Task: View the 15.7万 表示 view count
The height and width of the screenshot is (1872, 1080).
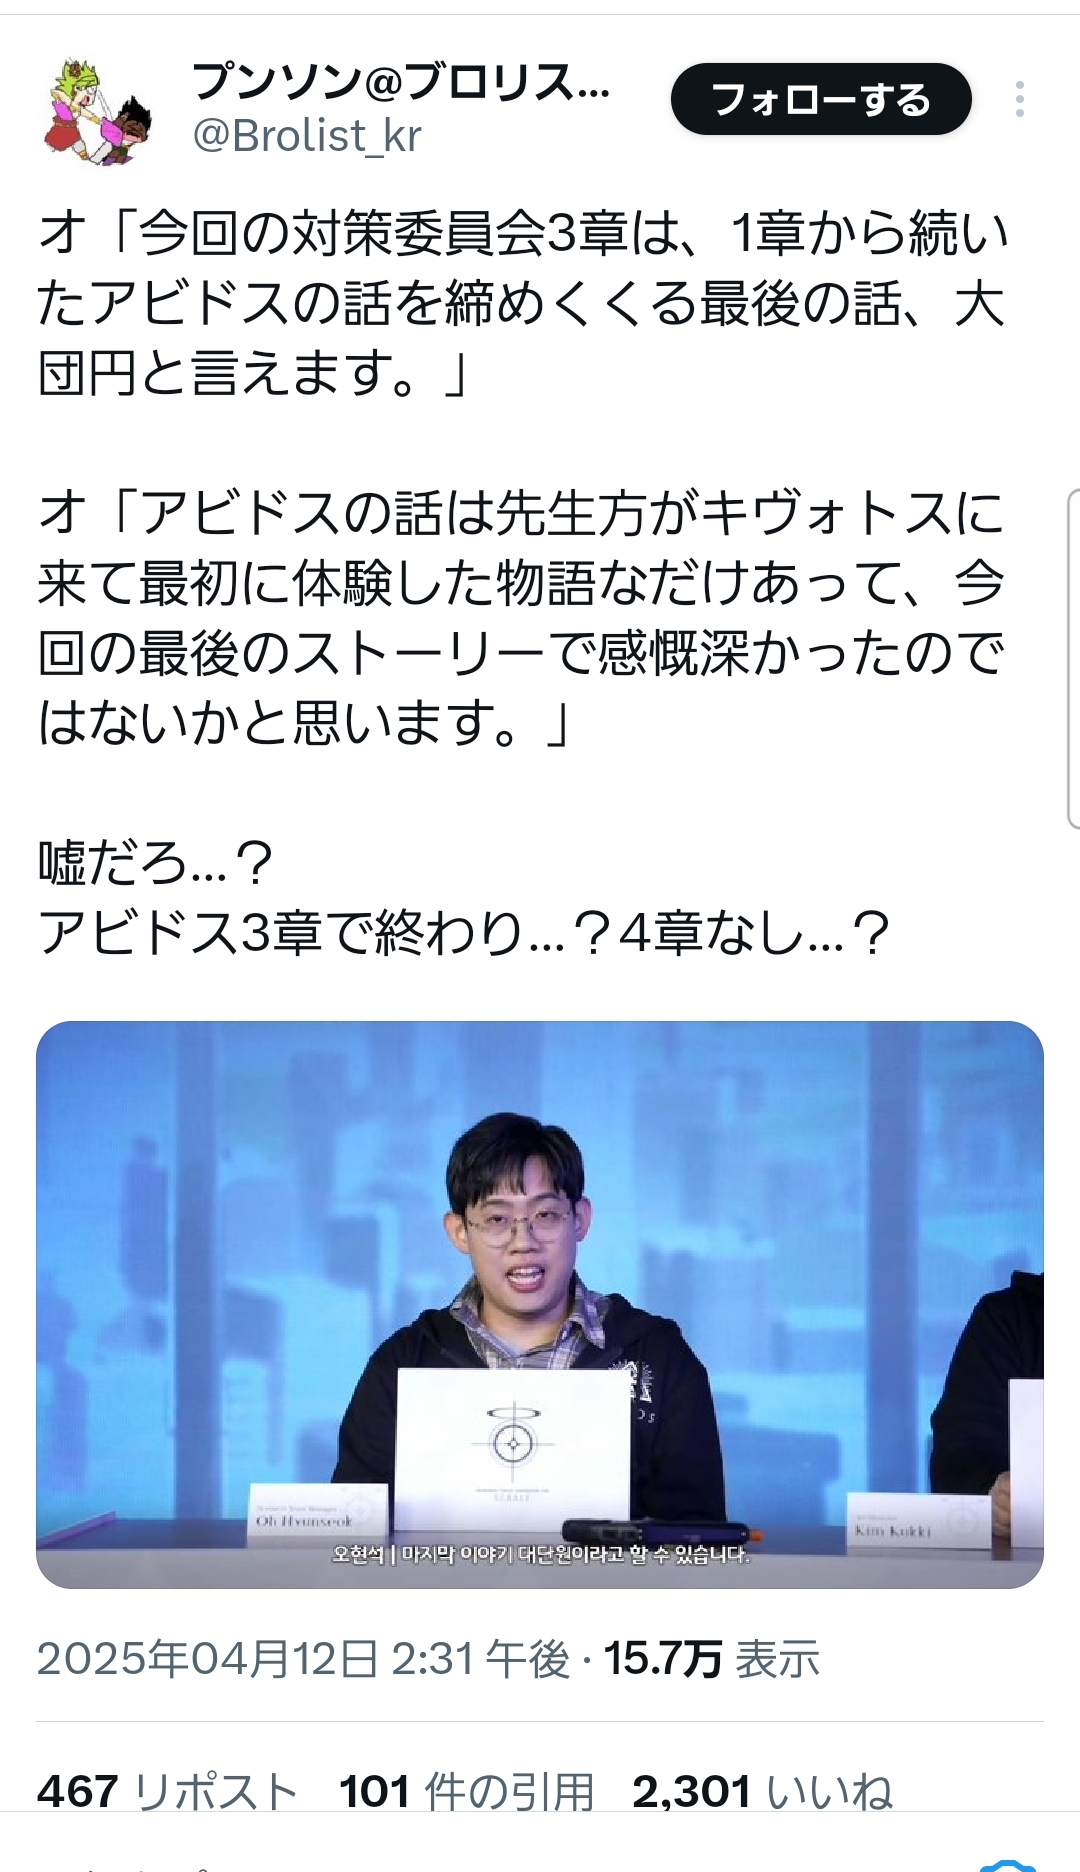Action: pos(712,1659)
